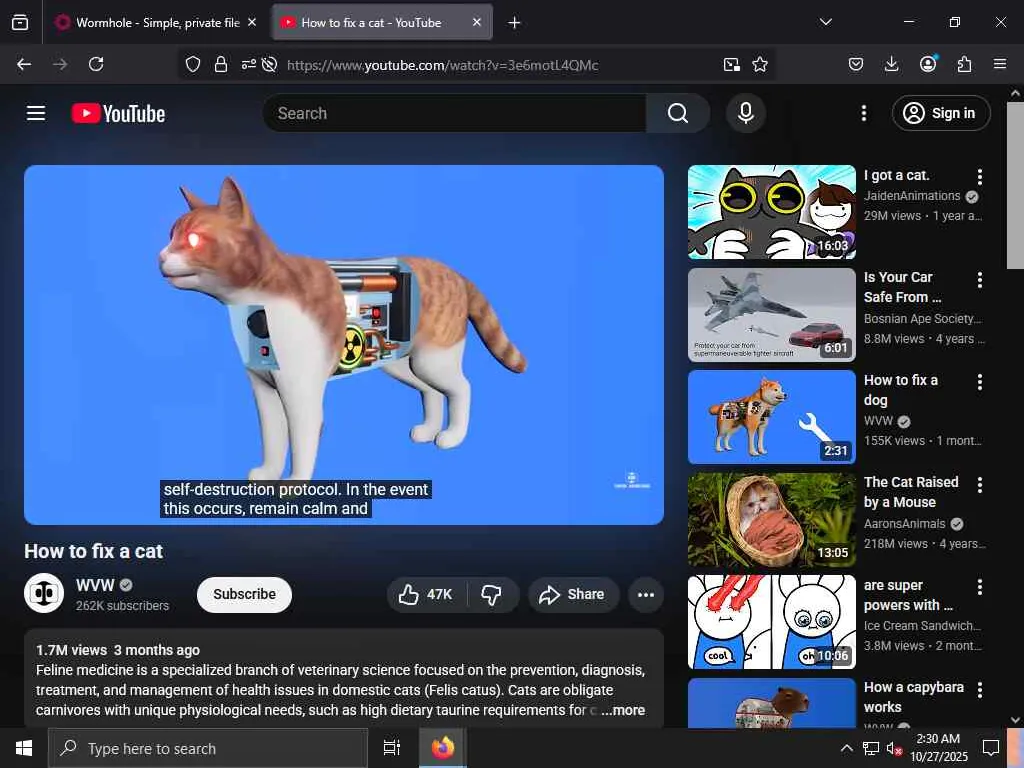The height and width of the screenshot is (768, 1024).
Task: Open options for 'Is Your Car Safe From'
Action: click(x=980, y=280)
